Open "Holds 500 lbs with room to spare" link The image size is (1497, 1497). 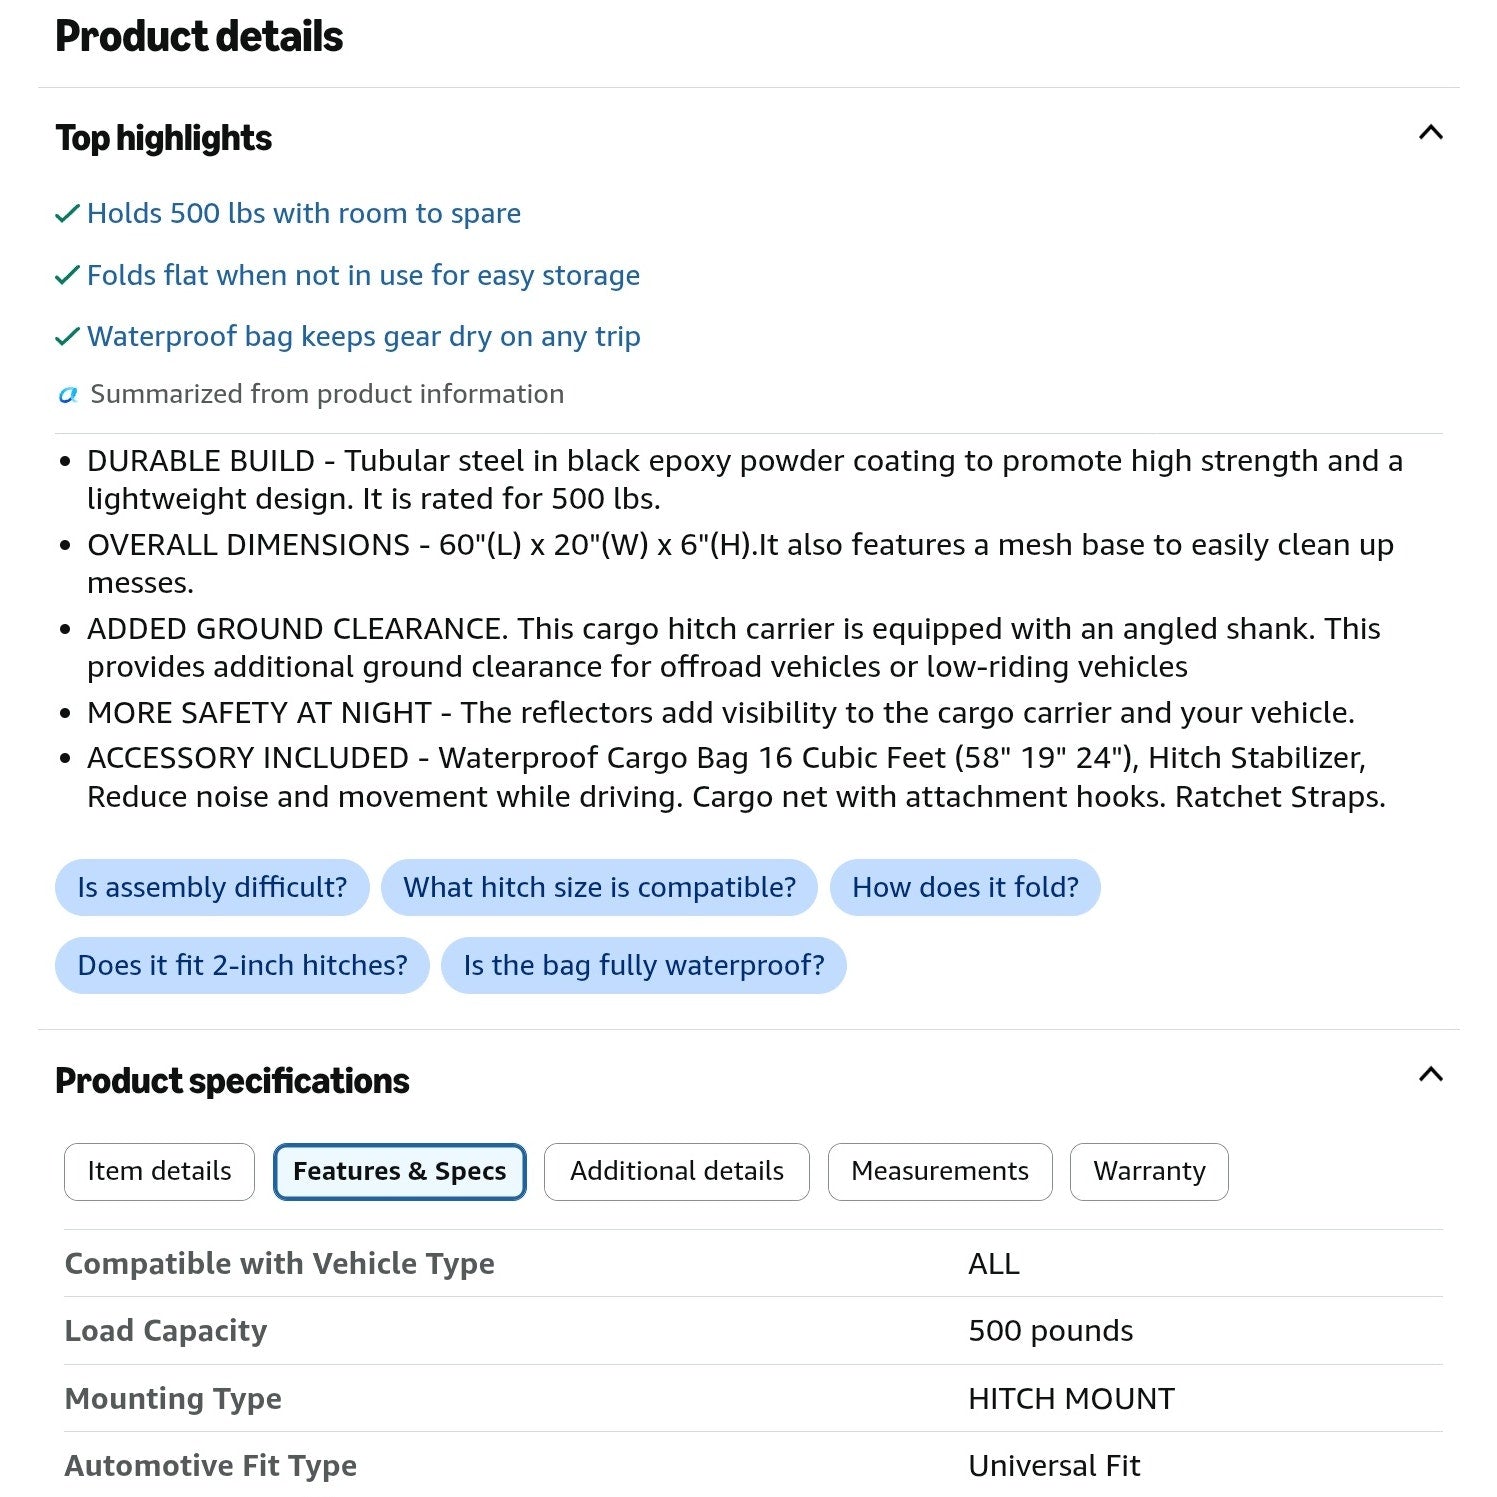(x=304, y=214)
